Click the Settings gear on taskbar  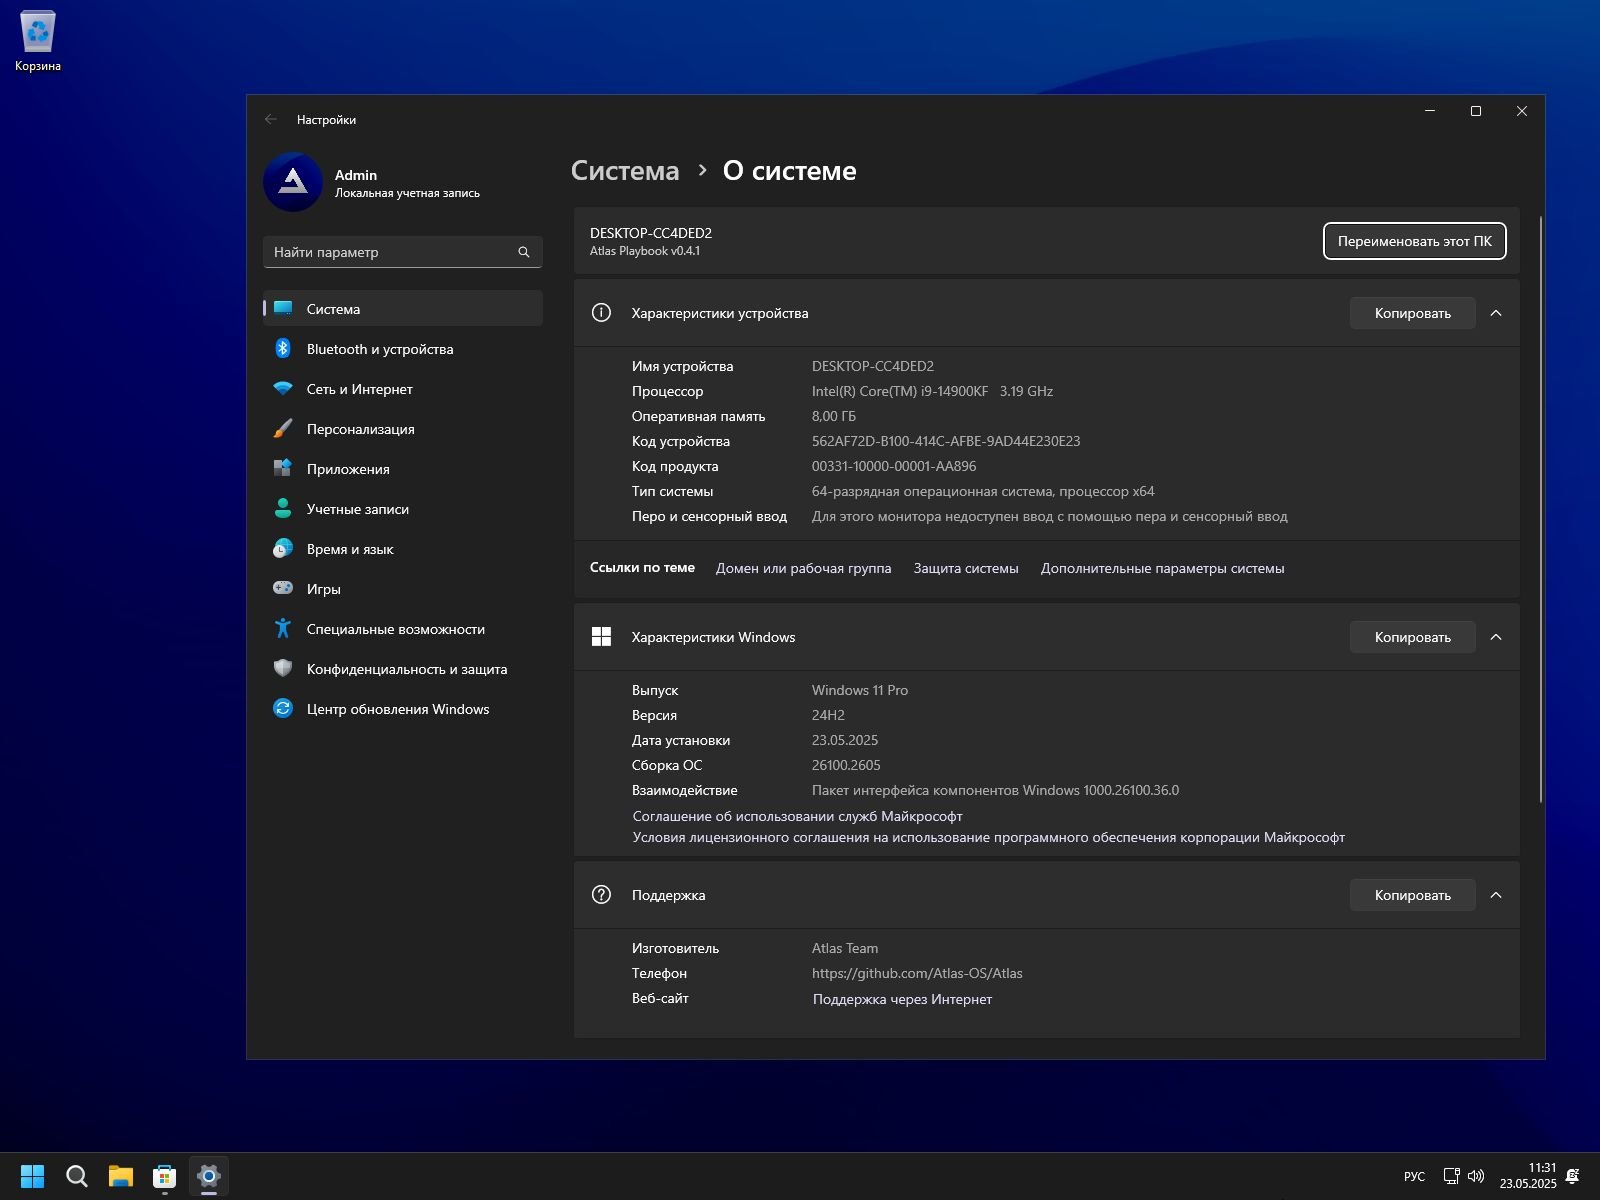point(208,1176)
